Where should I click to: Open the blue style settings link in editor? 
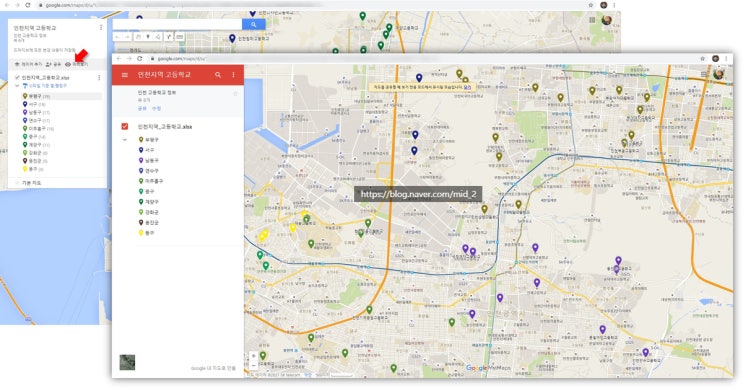pos(45,86)
